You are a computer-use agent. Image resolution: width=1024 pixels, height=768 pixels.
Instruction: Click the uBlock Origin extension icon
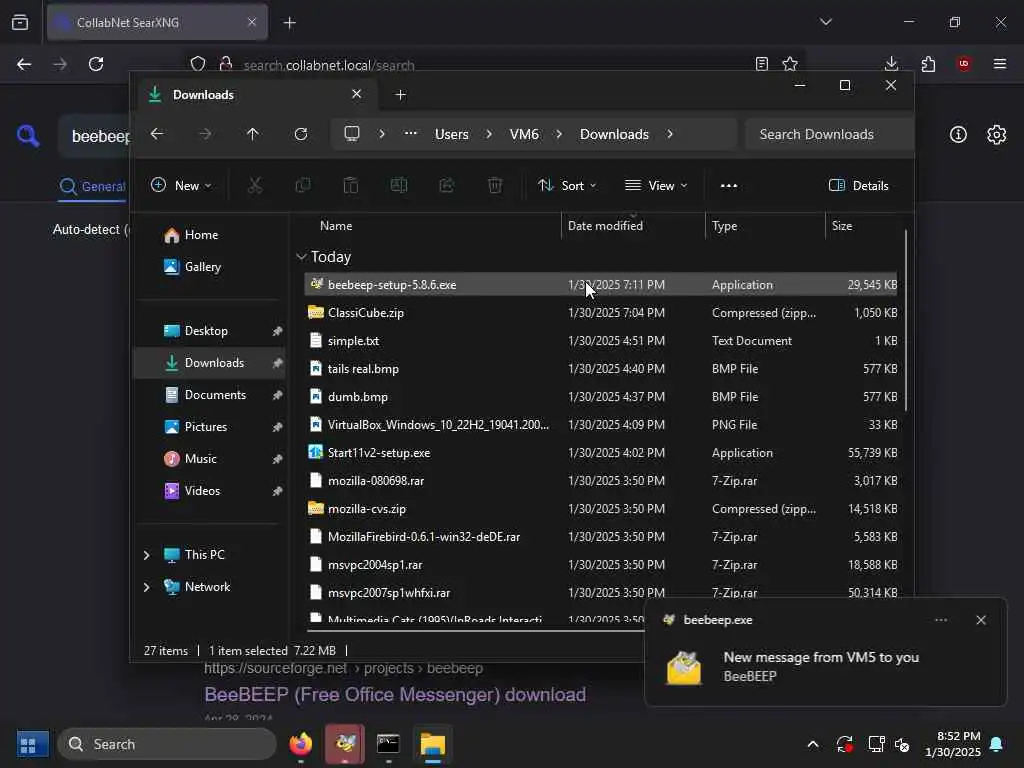(x=964, y=64)
